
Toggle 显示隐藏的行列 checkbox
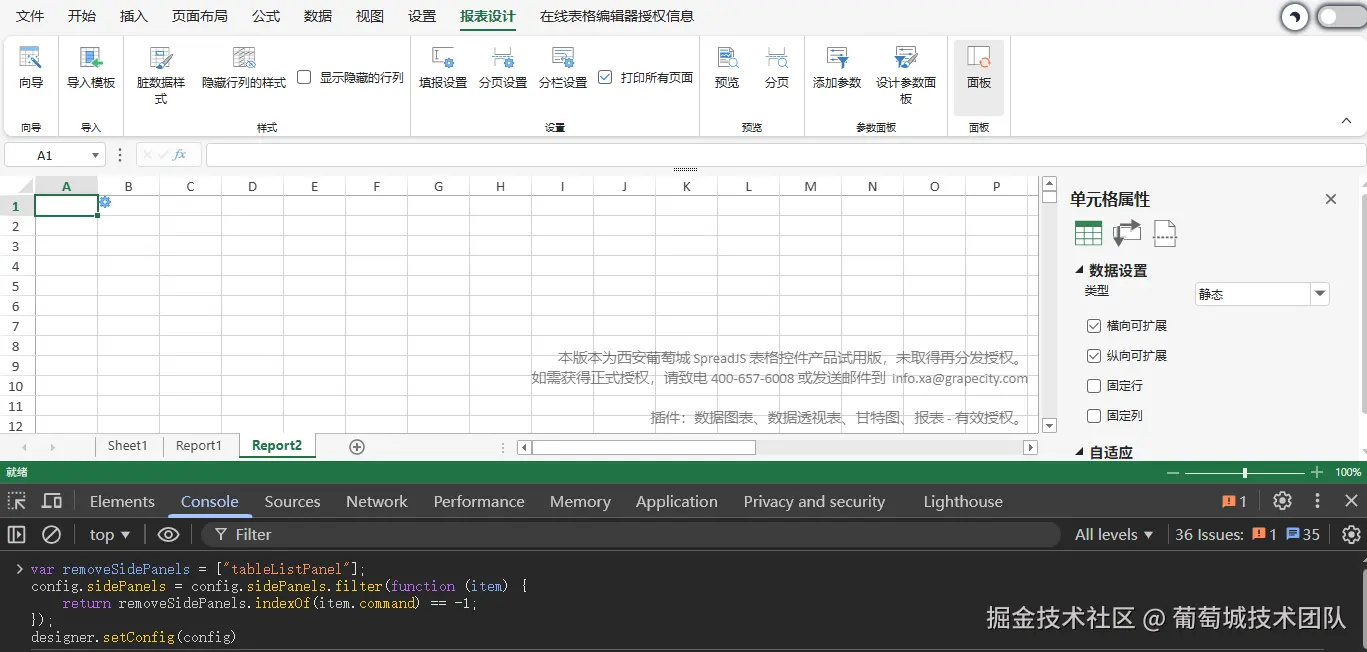[x=305, y=77]
